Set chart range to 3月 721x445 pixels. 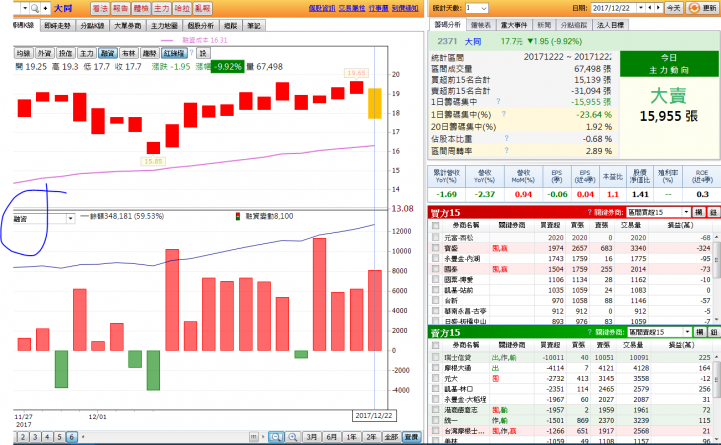point(311,437)
